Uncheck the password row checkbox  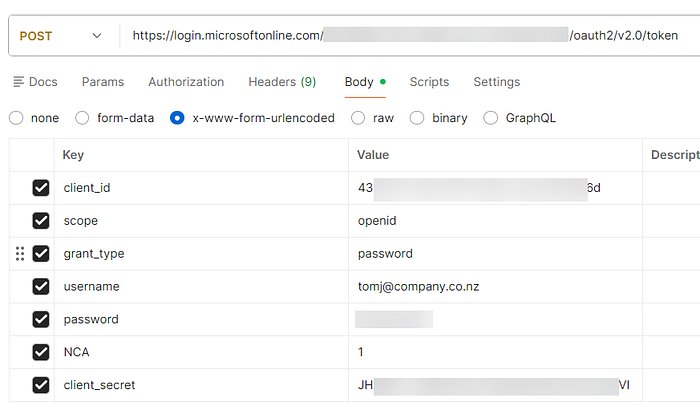41,319
